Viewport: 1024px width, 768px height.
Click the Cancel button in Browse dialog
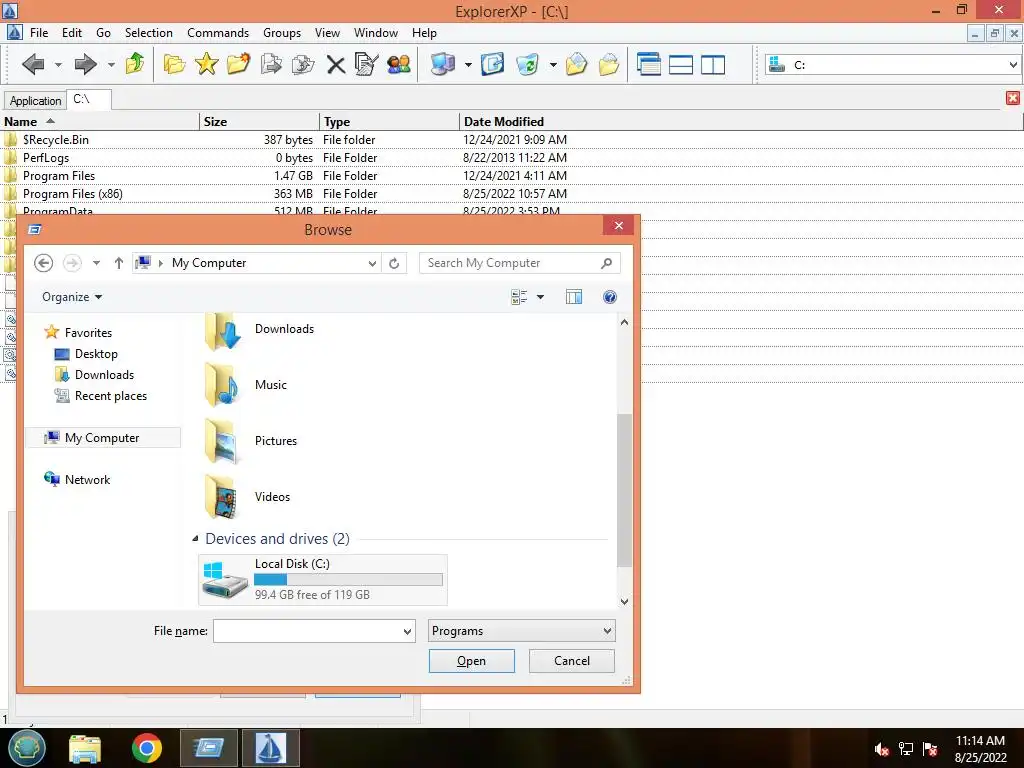tap(571, 661)
